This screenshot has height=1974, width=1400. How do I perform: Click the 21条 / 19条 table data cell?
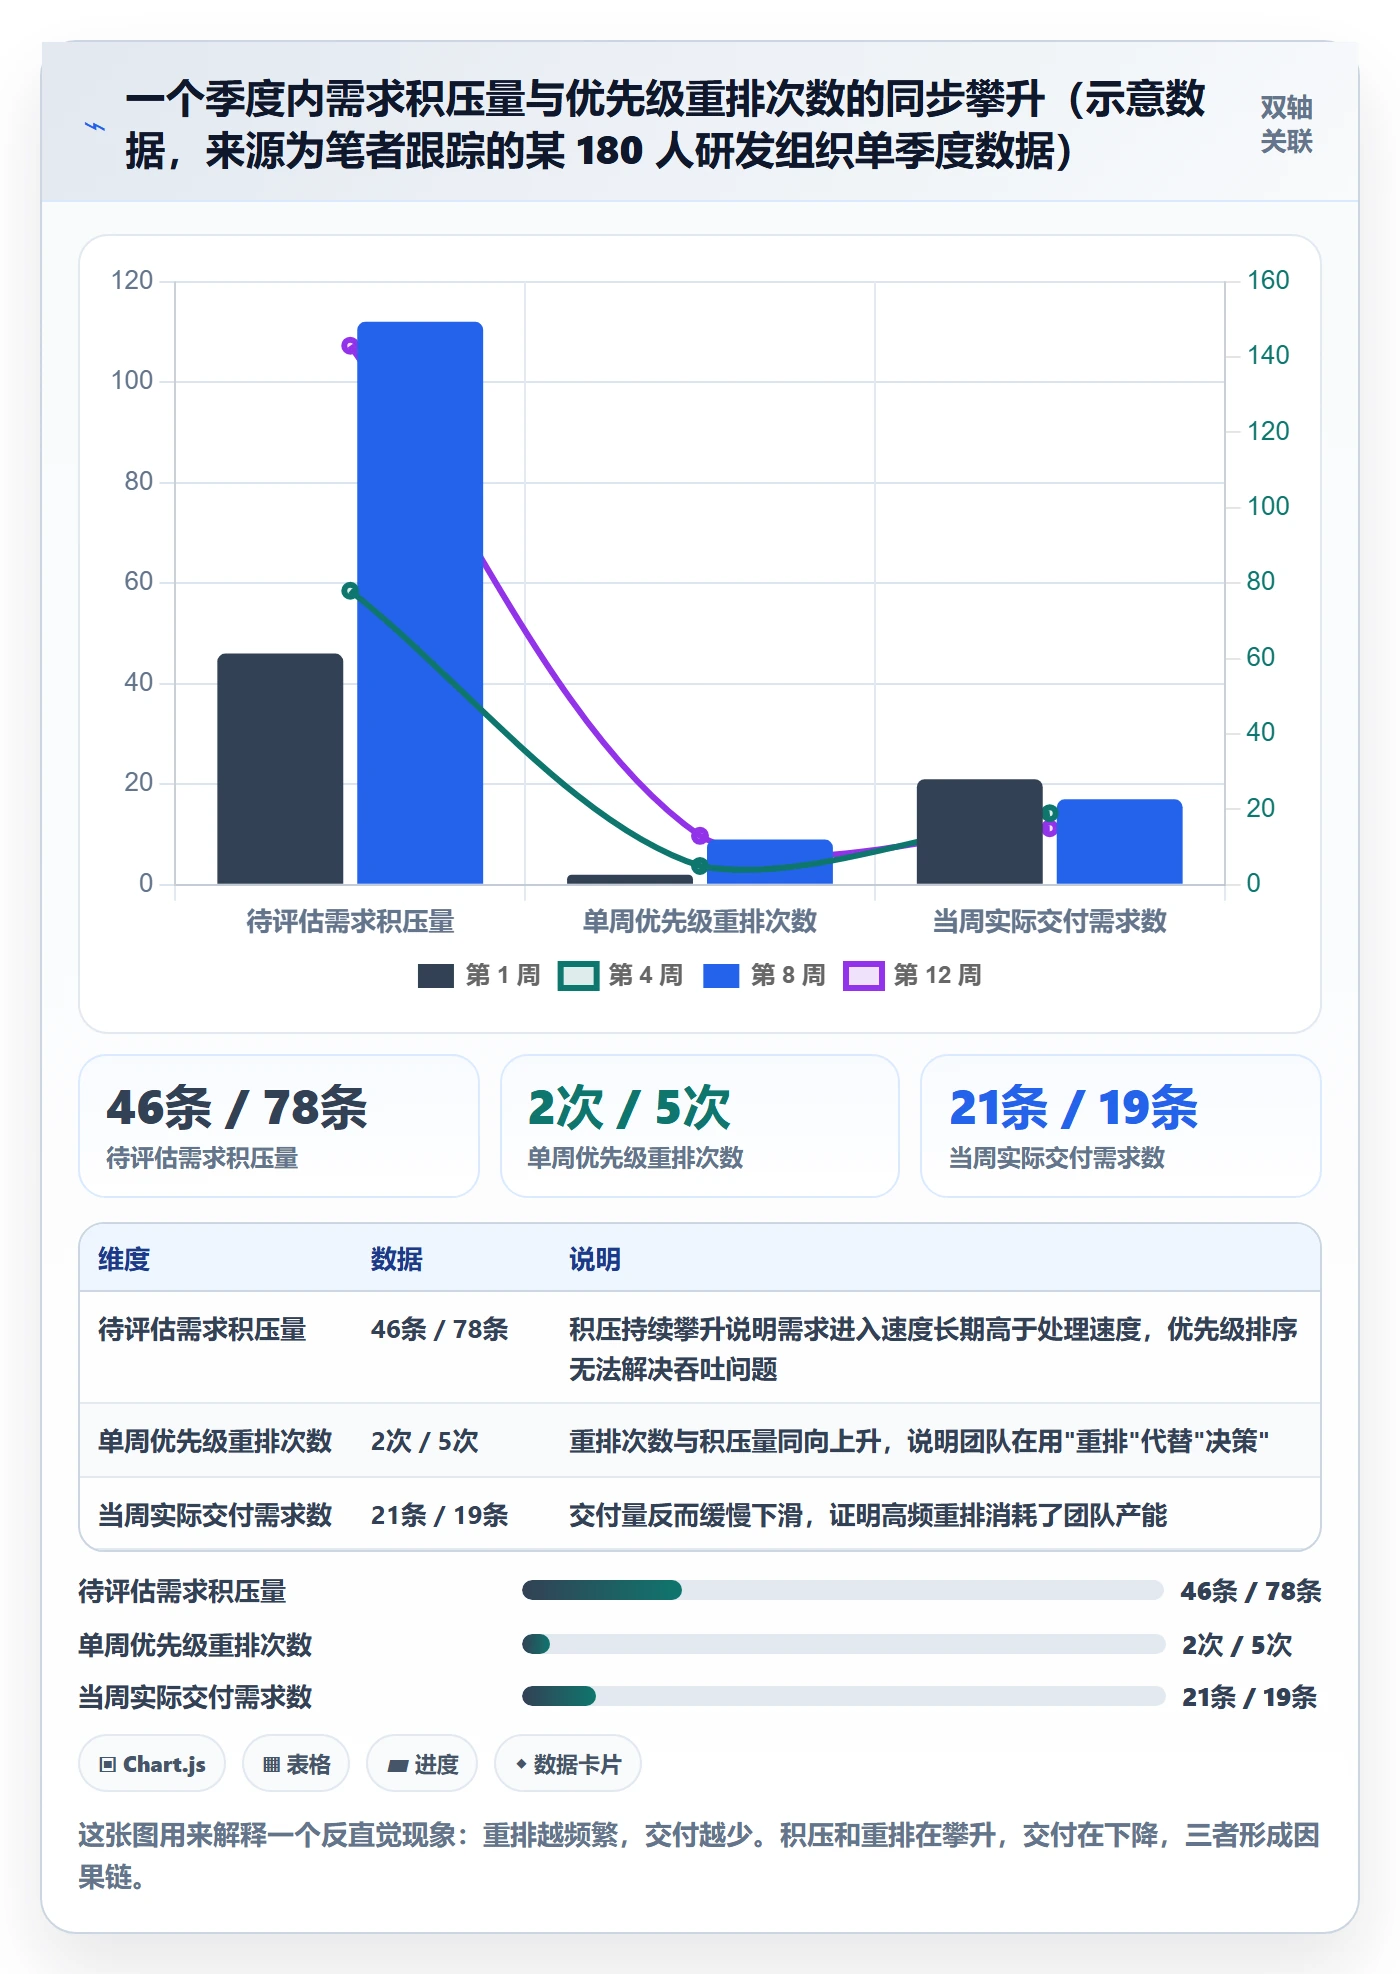(440, 1515)
